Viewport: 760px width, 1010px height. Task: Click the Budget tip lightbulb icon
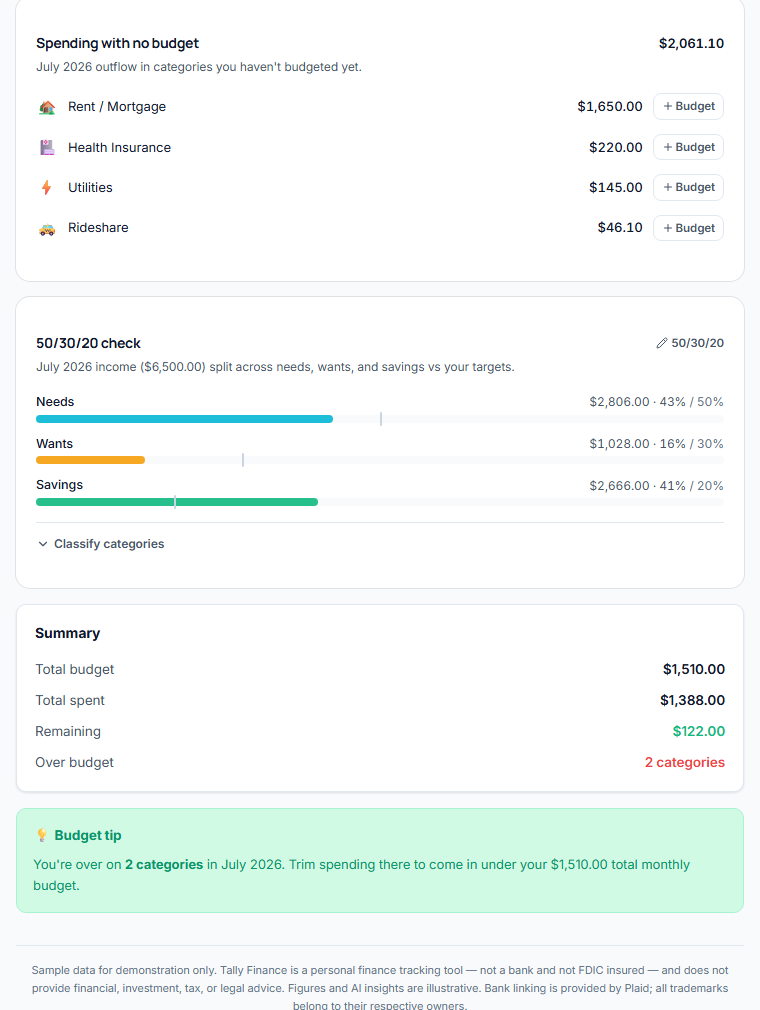[42, 835]
